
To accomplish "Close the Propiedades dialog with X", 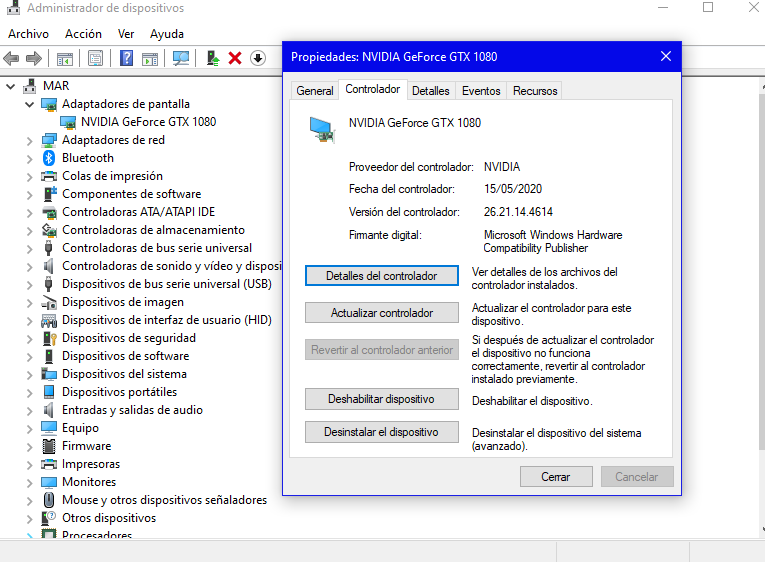I will [666, 57].
